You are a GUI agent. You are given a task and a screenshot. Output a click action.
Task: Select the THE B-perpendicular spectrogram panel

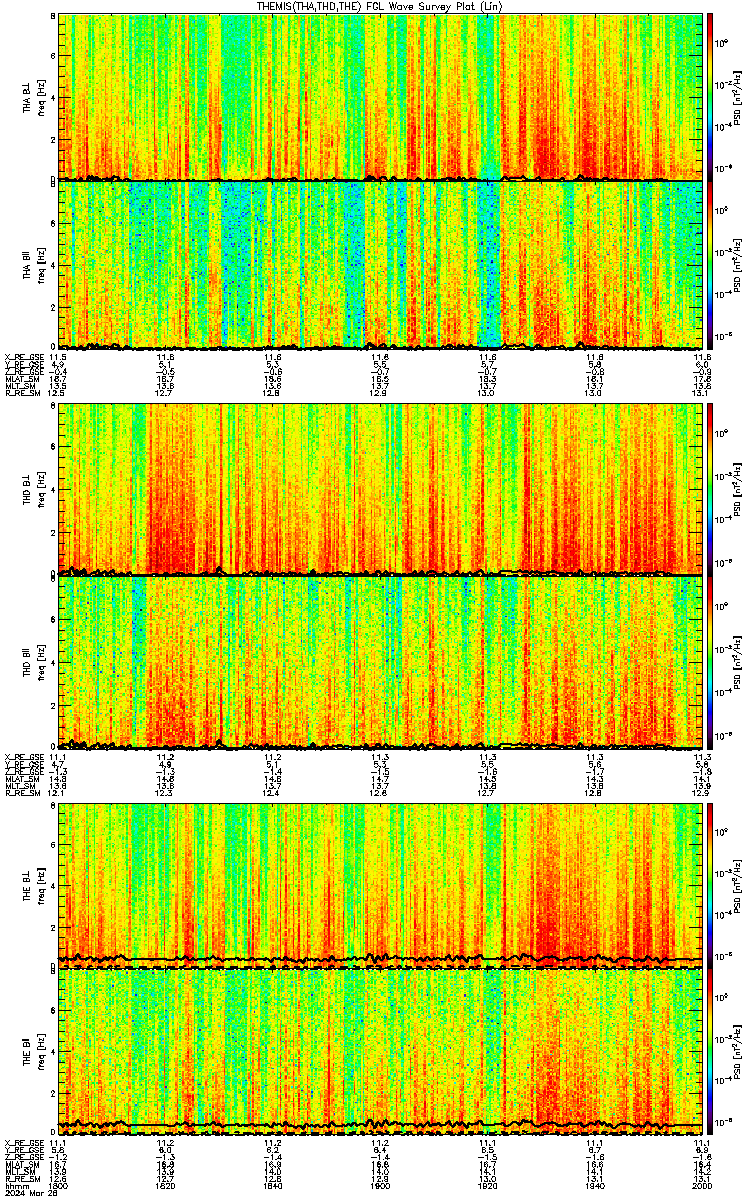381,884
